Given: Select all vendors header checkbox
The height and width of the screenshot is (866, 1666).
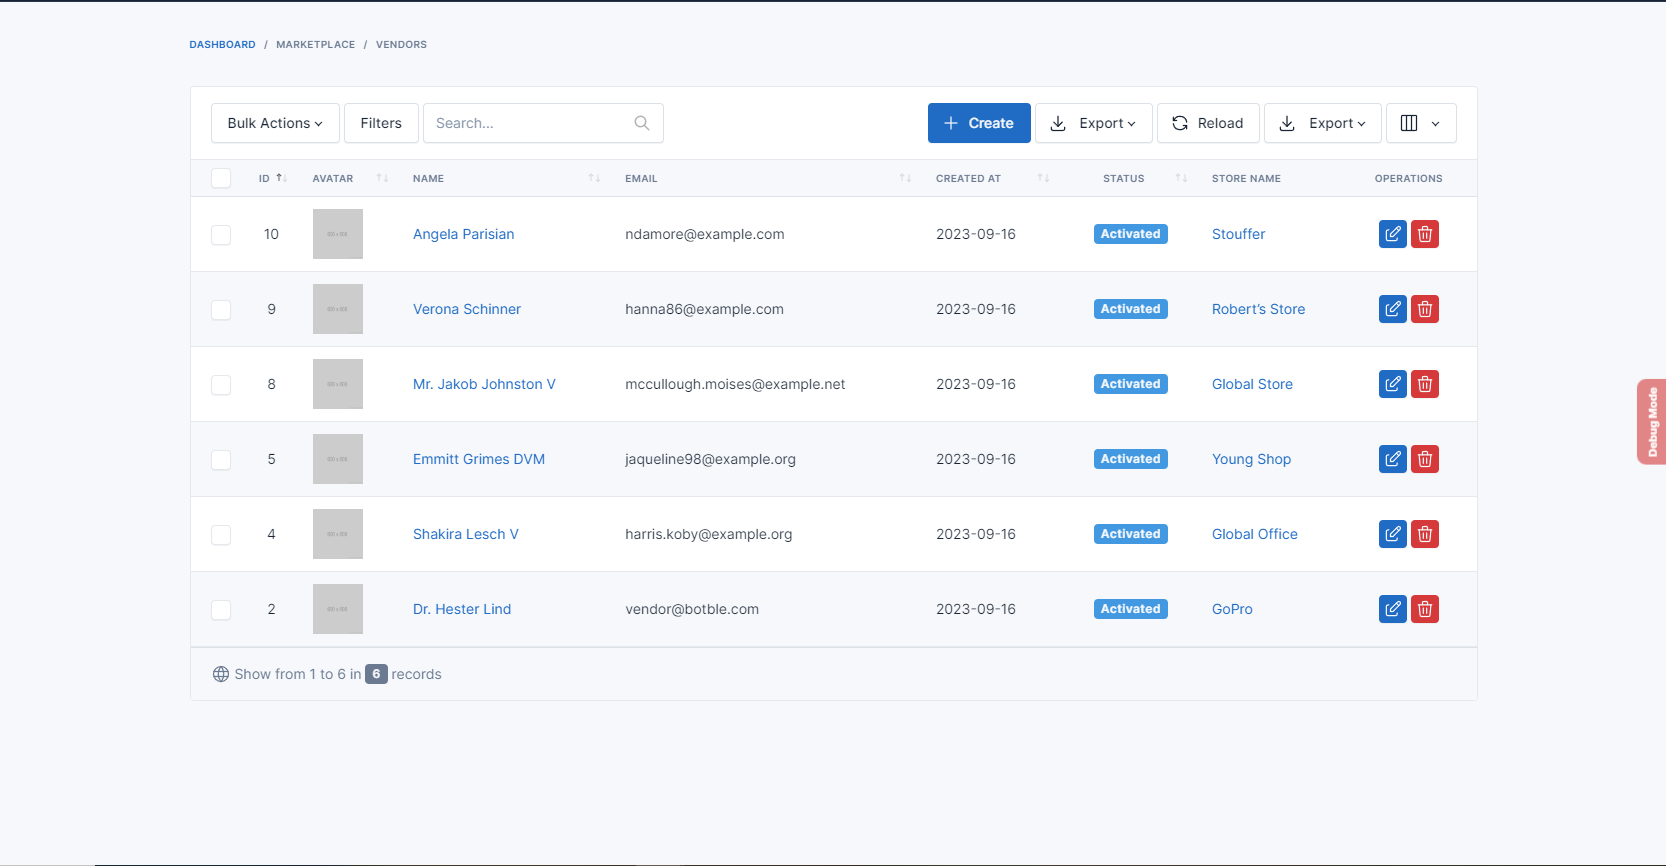Looking at the screenshot, I should pos(221,178).
